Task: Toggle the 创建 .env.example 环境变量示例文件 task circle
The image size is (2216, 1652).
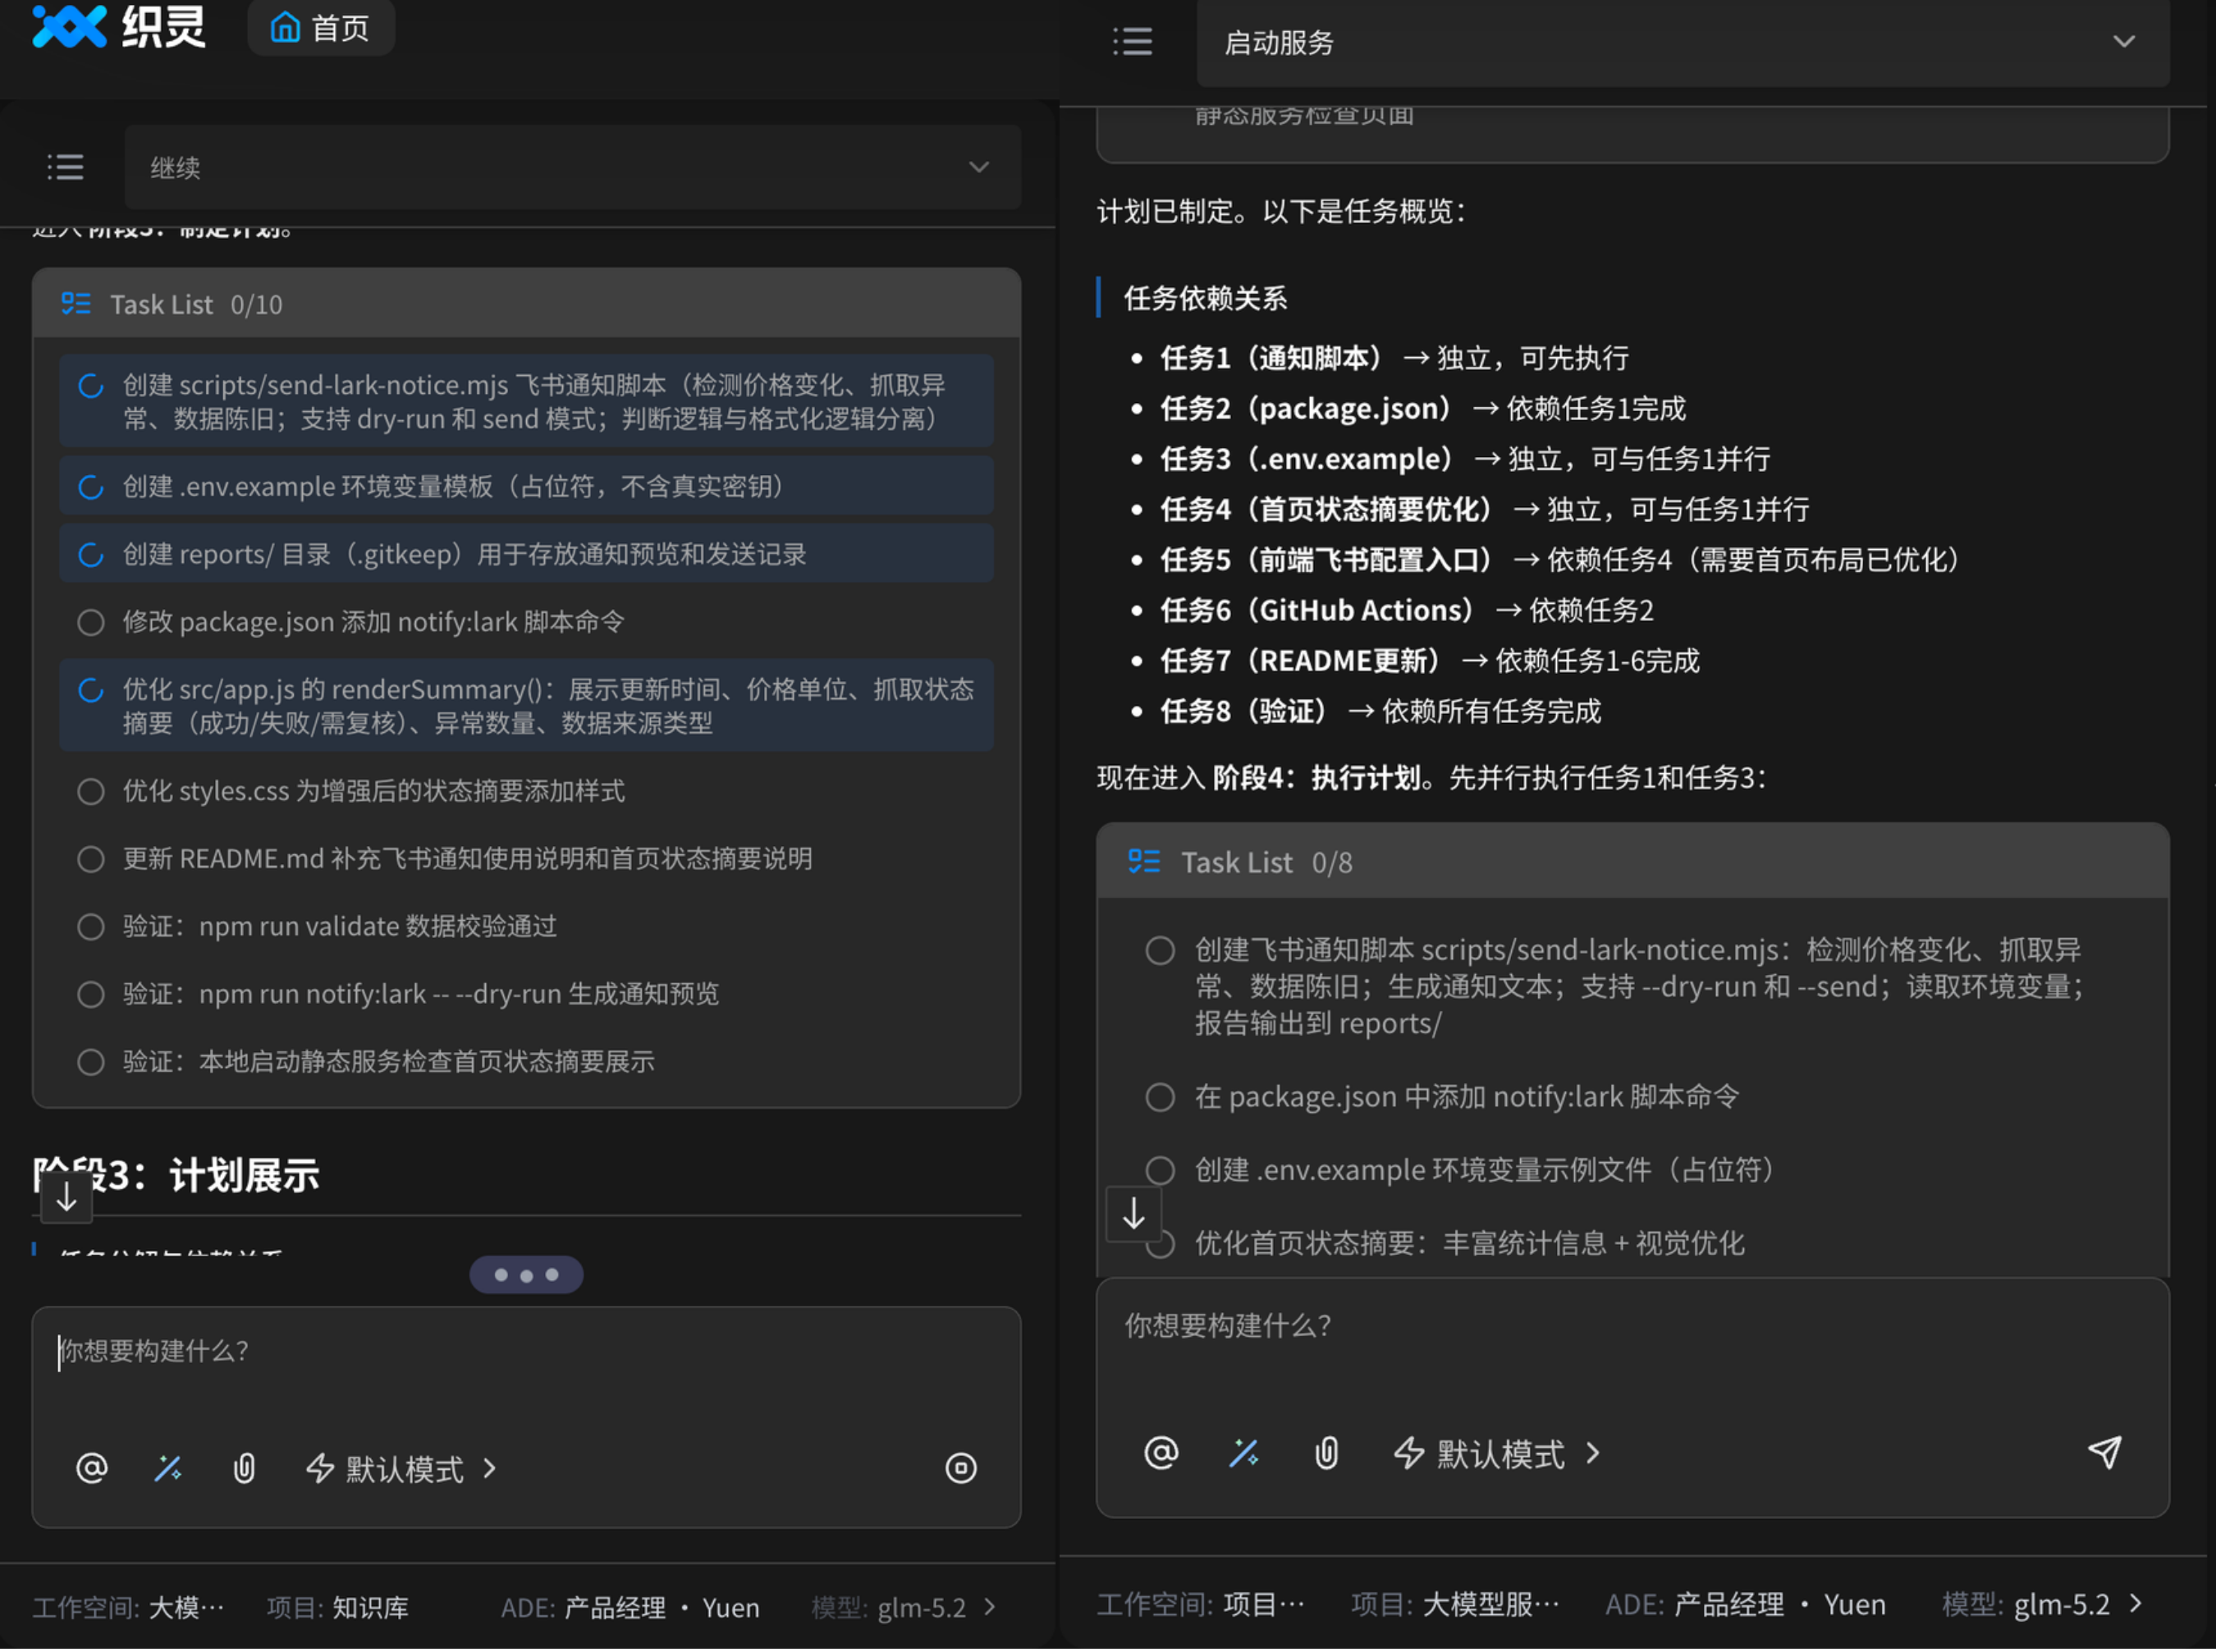Action: [1160, 1170]
